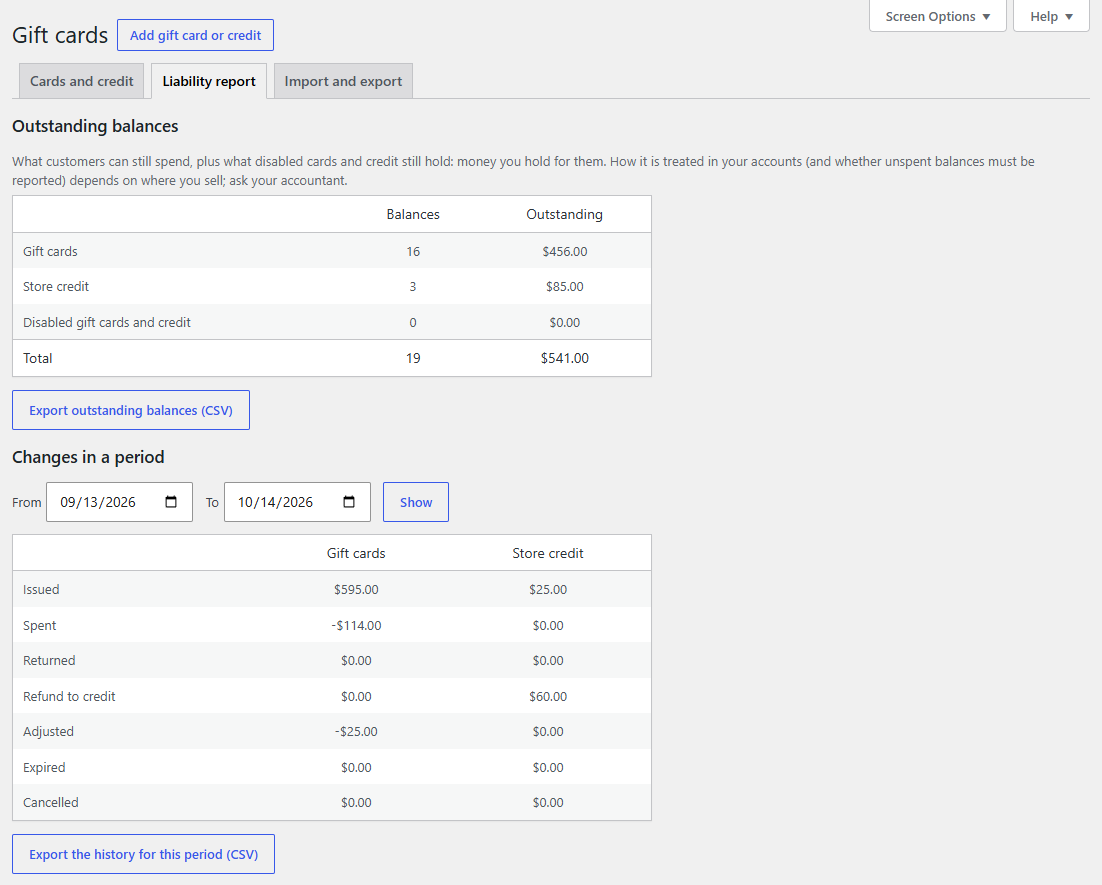Export outstanding balances as CSV
This screenshot has height=885, width=1102.
click(131, 410)
